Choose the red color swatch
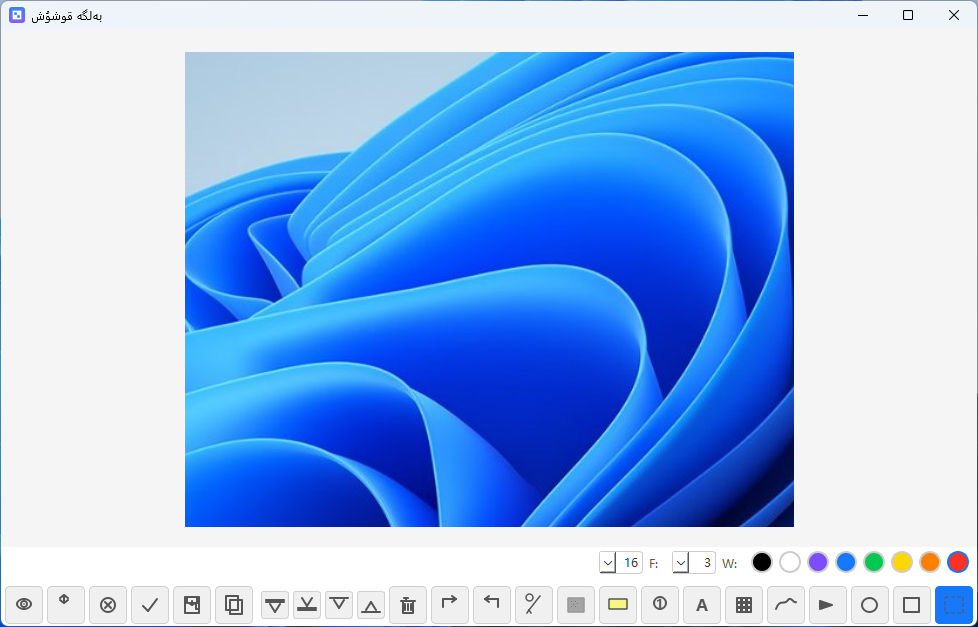The image size is (978, 627). [x=958, y=562]
